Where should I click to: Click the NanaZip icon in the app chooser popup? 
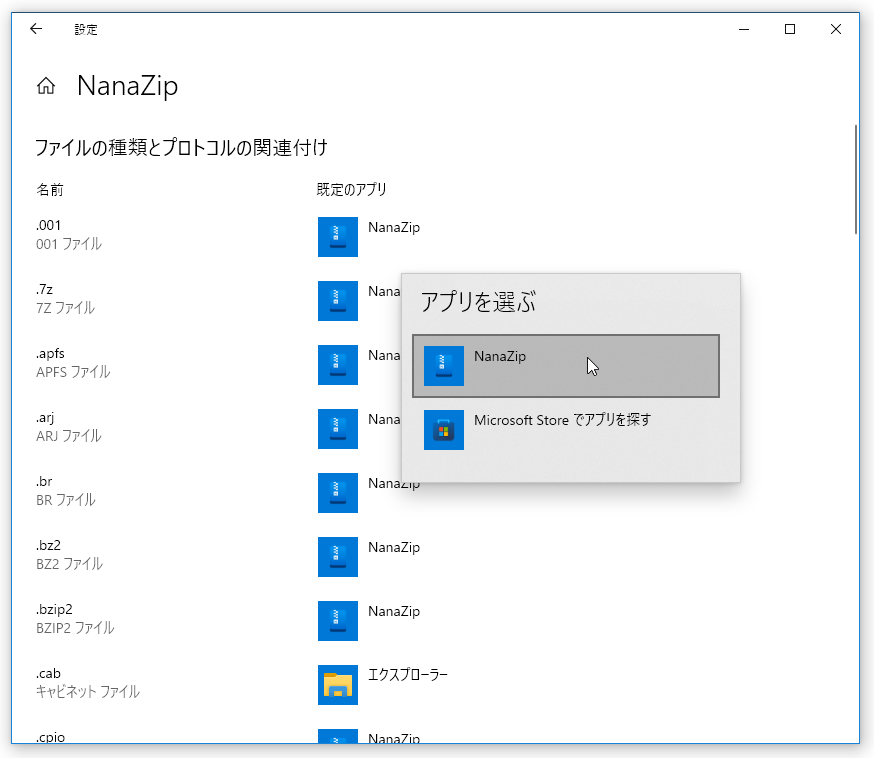pos(444,366)
